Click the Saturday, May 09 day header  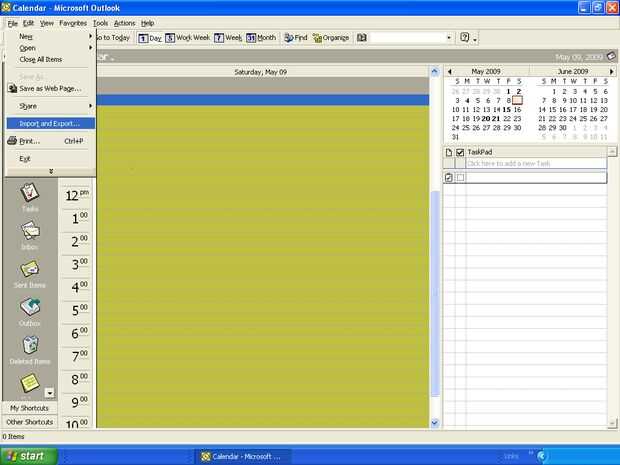tap(261, 72)
